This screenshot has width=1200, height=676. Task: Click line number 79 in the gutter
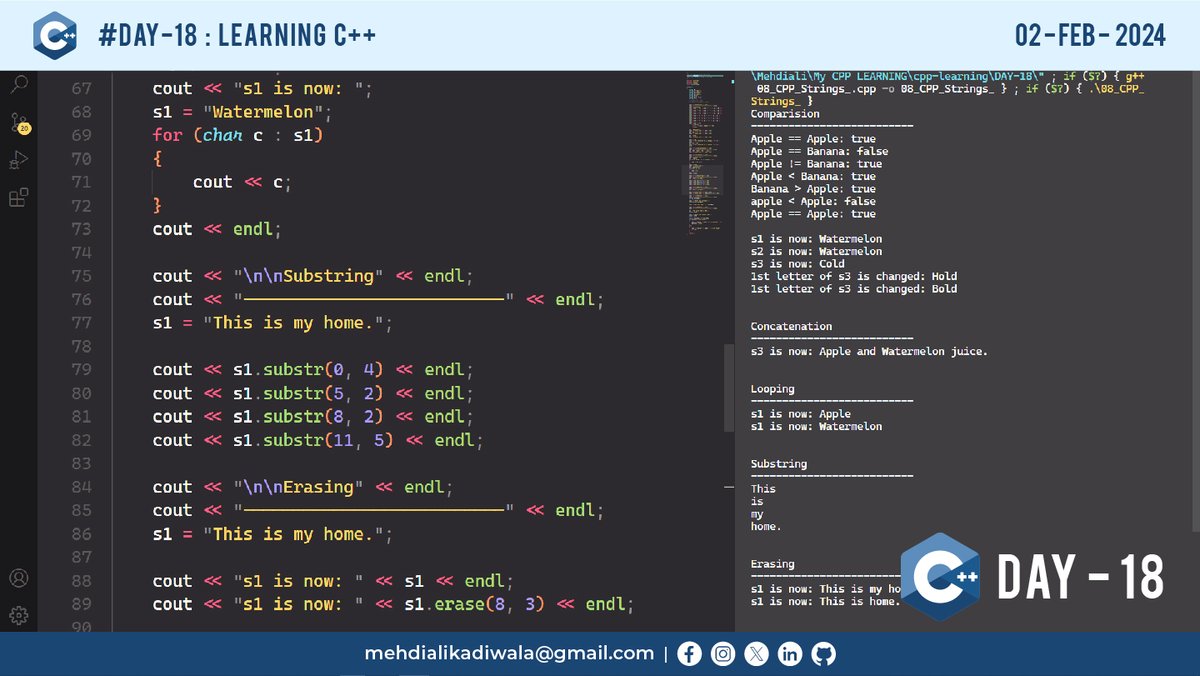click(x=81, y=370)
